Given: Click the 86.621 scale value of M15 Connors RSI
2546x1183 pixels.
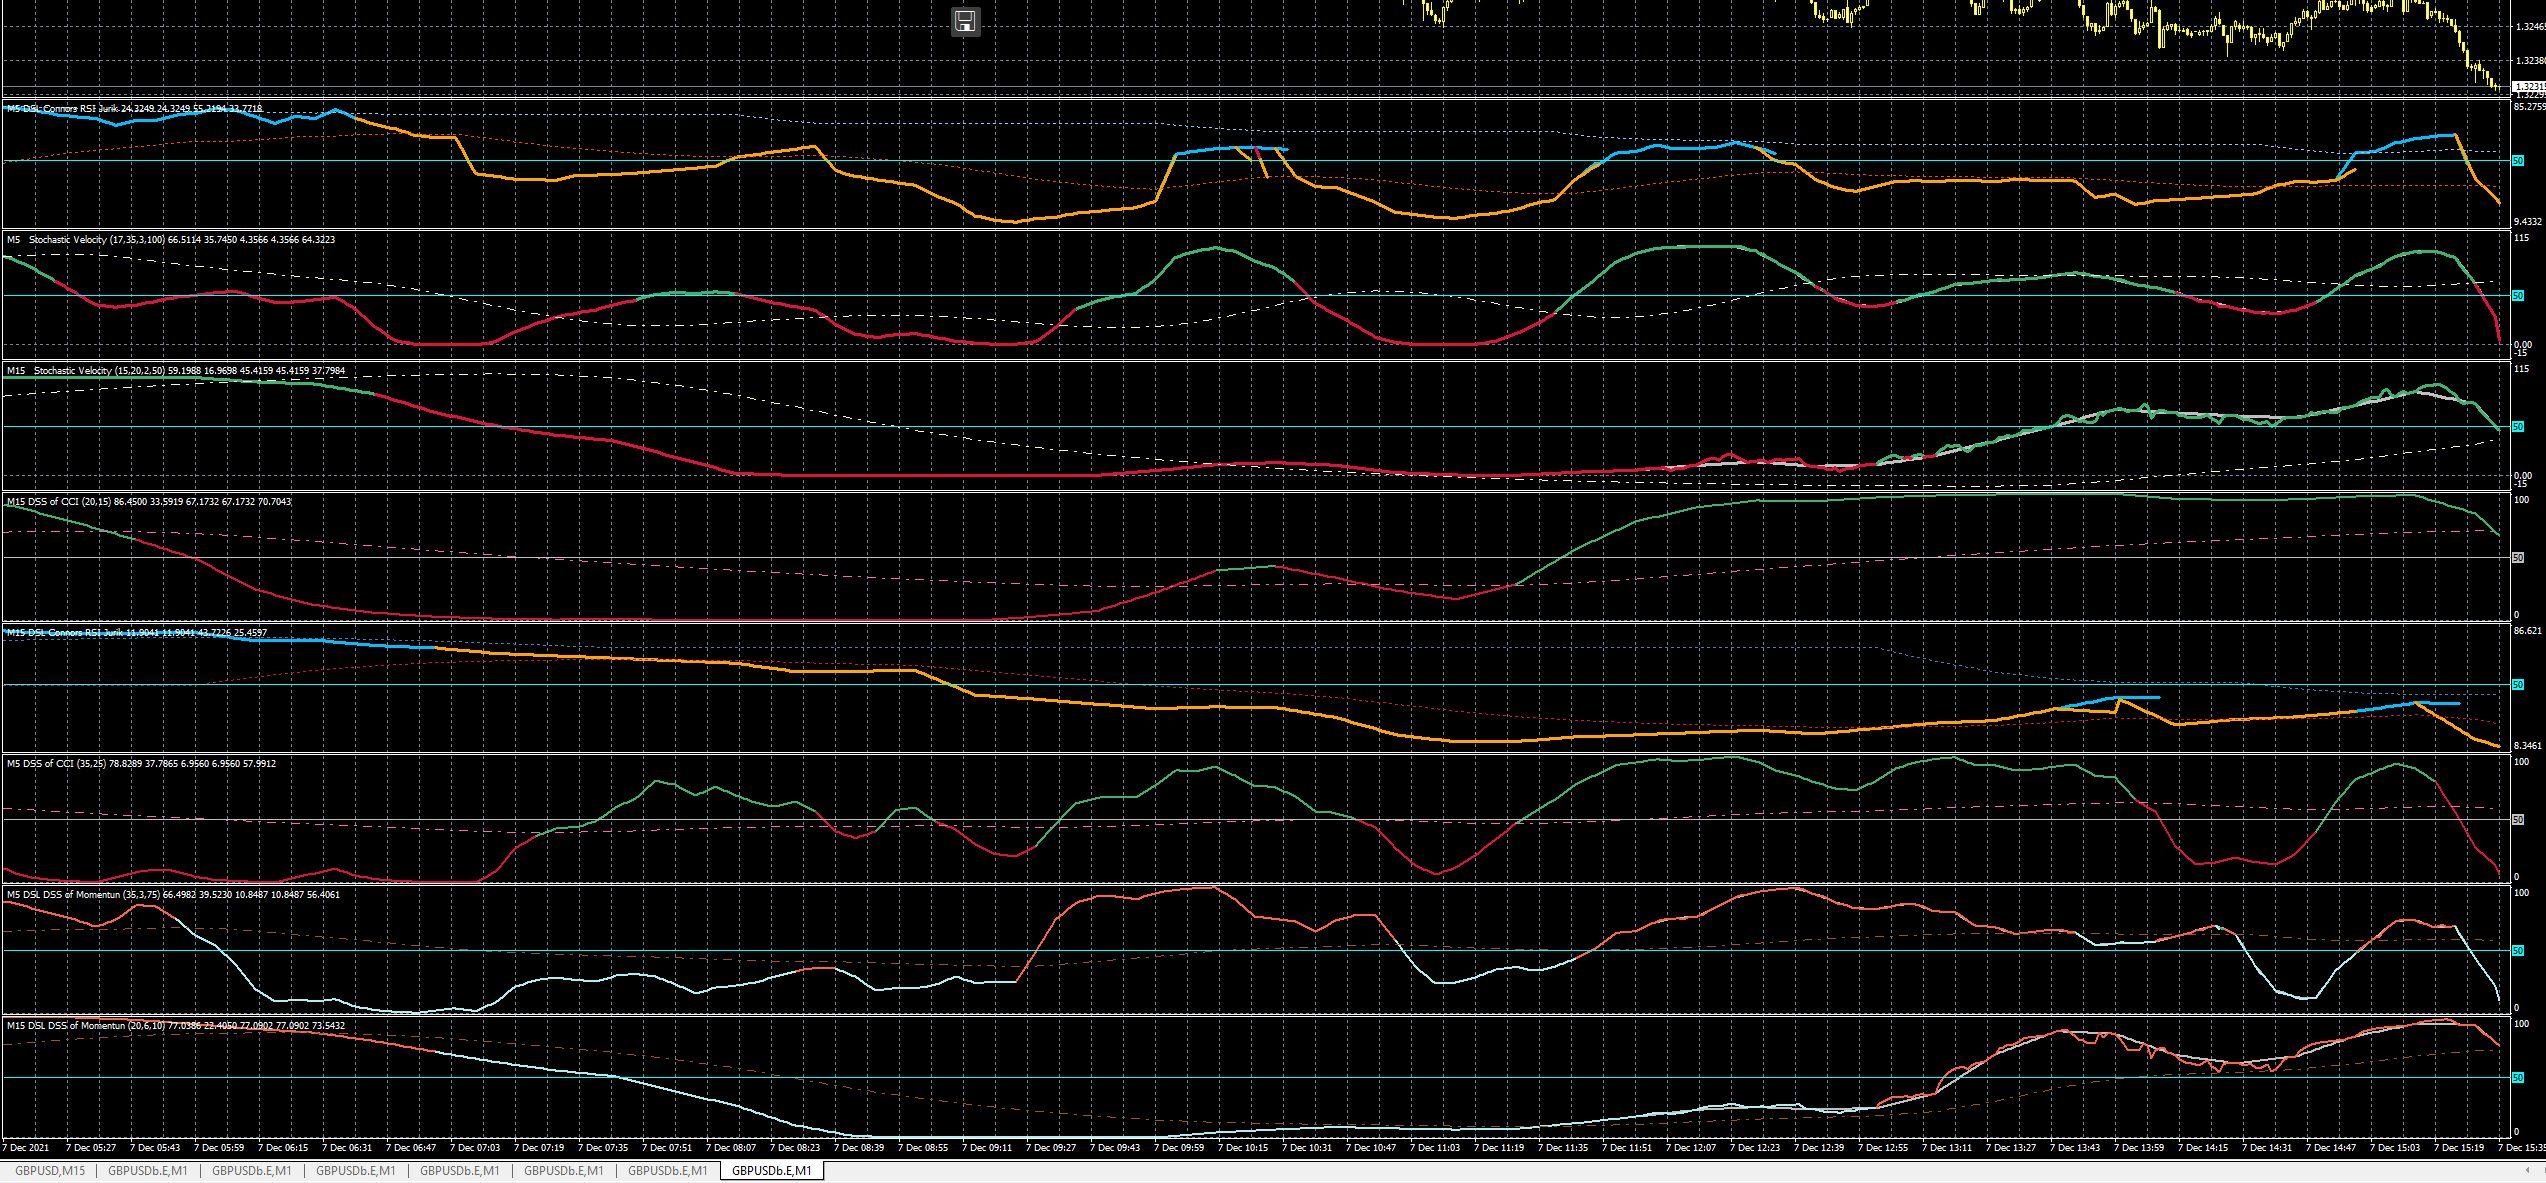Looking at the screenshot, I should (x=2526, y=631).
